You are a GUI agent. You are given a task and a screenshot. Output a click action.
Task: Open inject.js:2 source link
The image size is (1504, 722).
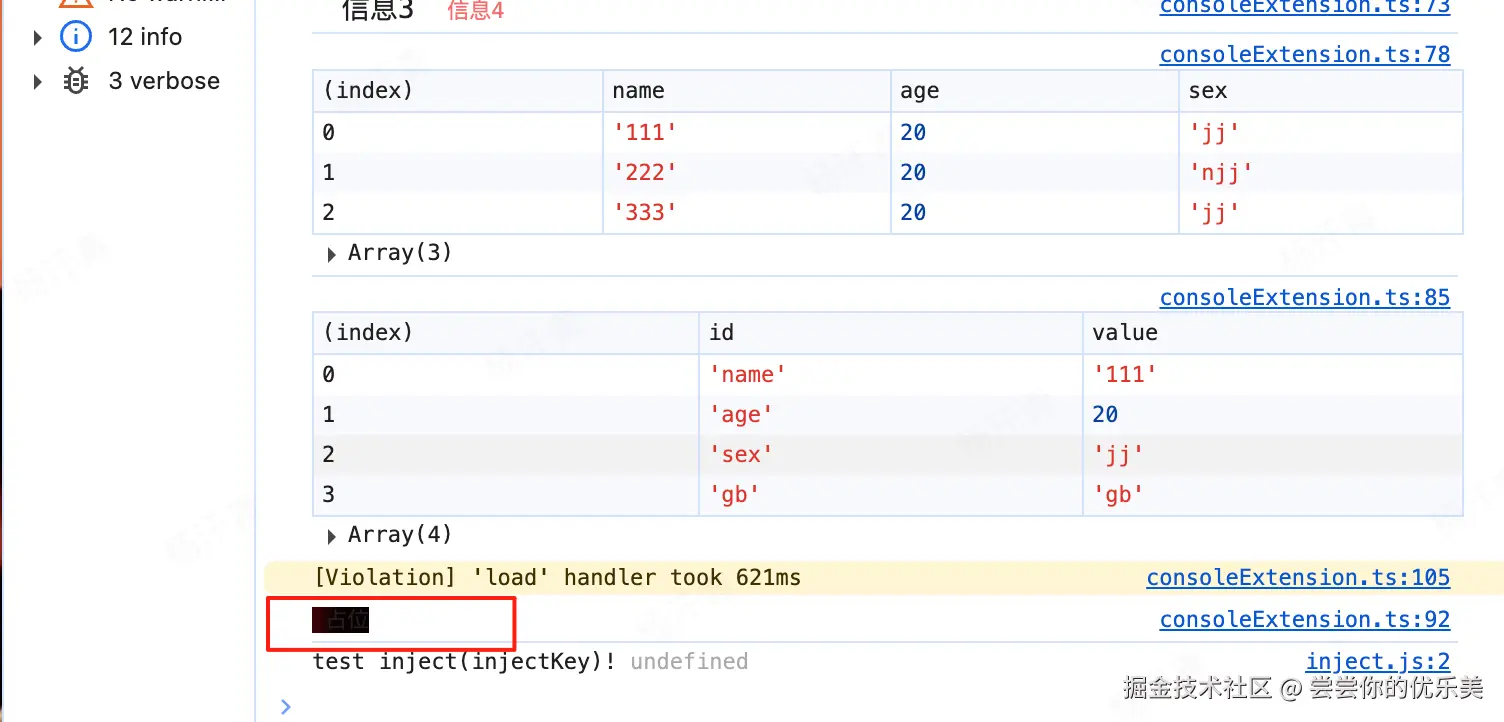point(1378,661)
